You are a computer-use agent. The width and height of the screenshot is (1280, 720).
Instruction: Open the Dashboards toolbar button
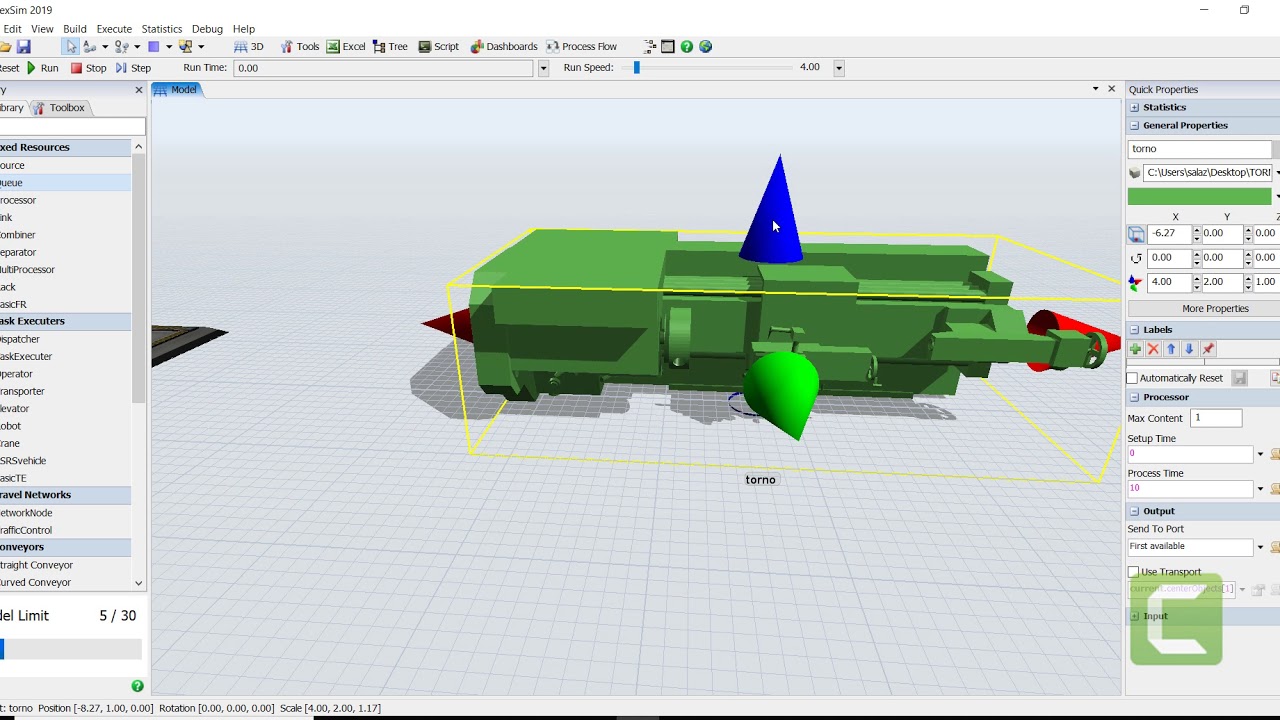coord(504,47)
